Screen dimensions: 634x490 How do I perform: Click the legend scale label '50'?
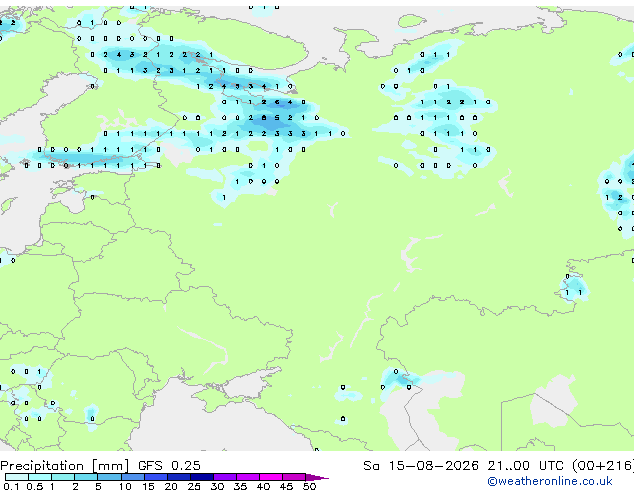click(x=309, y=486)
